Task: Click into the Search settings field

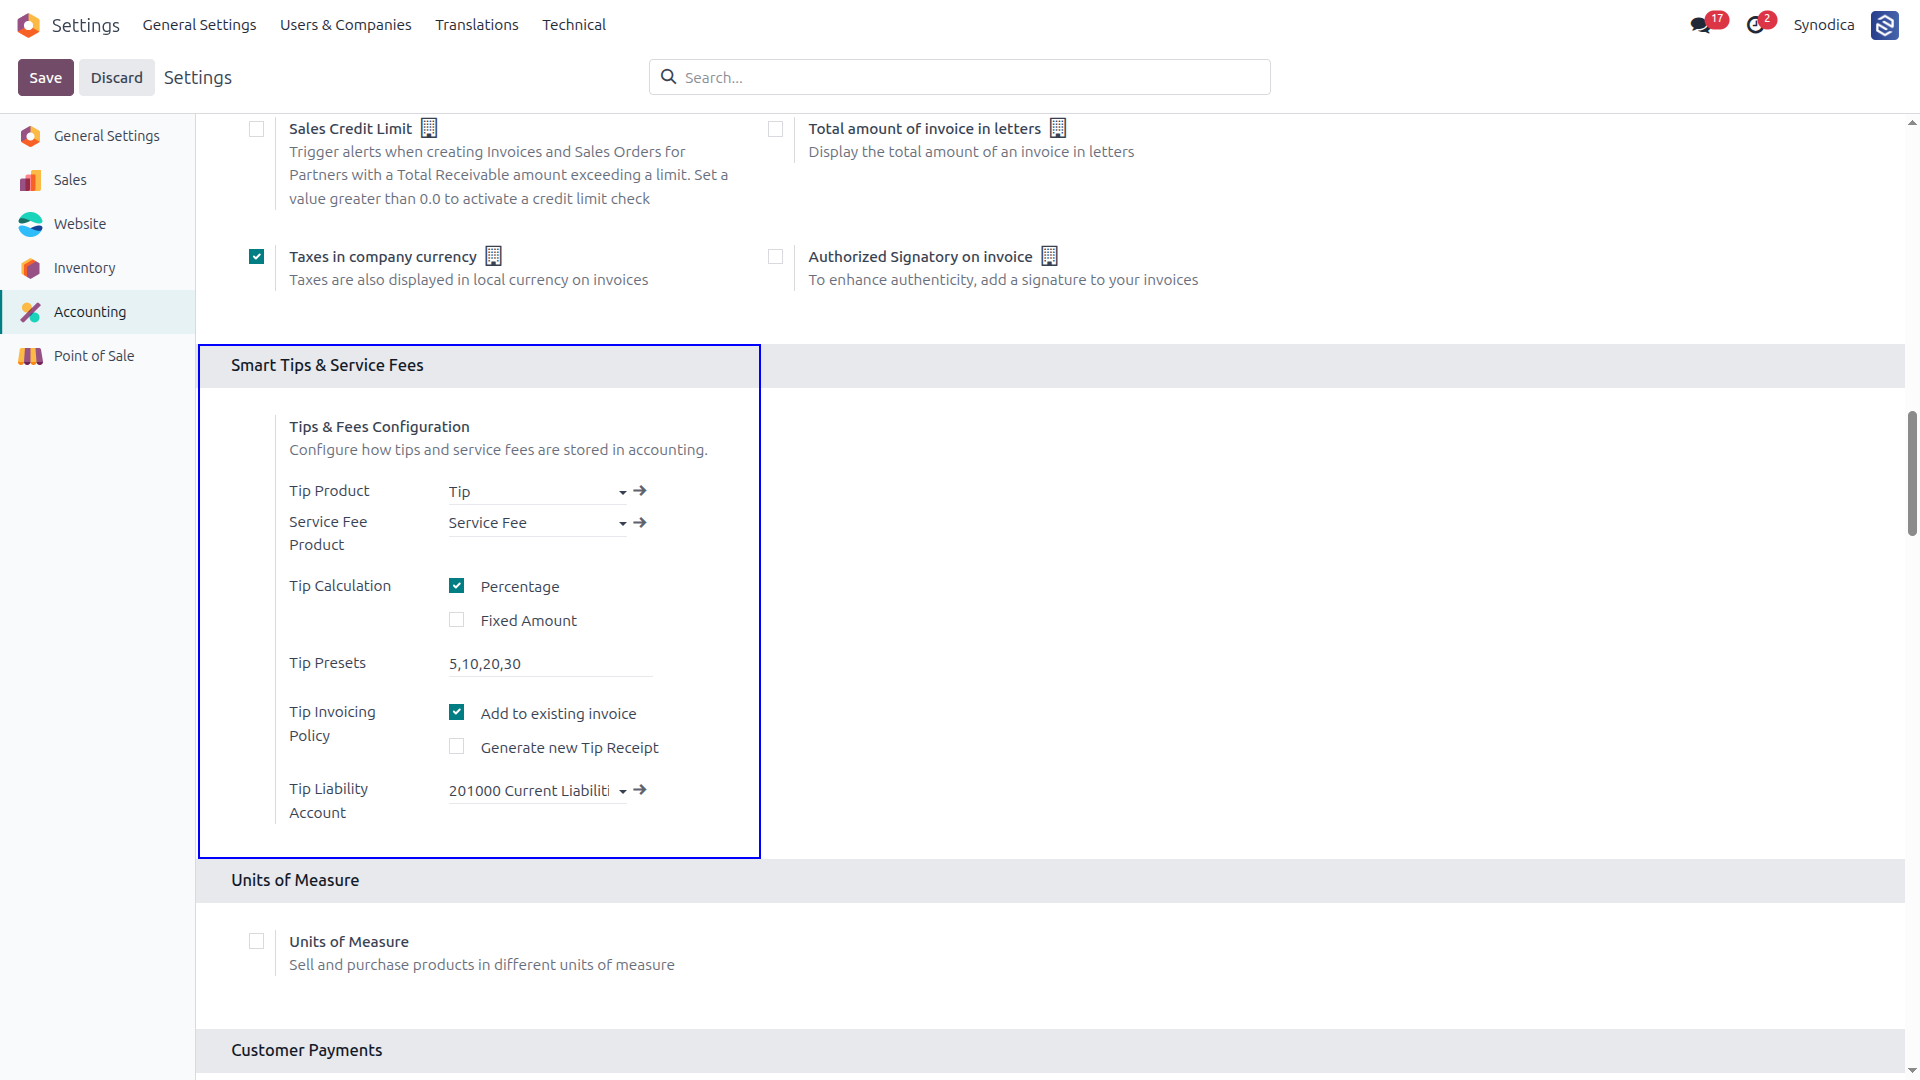Action: [960, 77]
